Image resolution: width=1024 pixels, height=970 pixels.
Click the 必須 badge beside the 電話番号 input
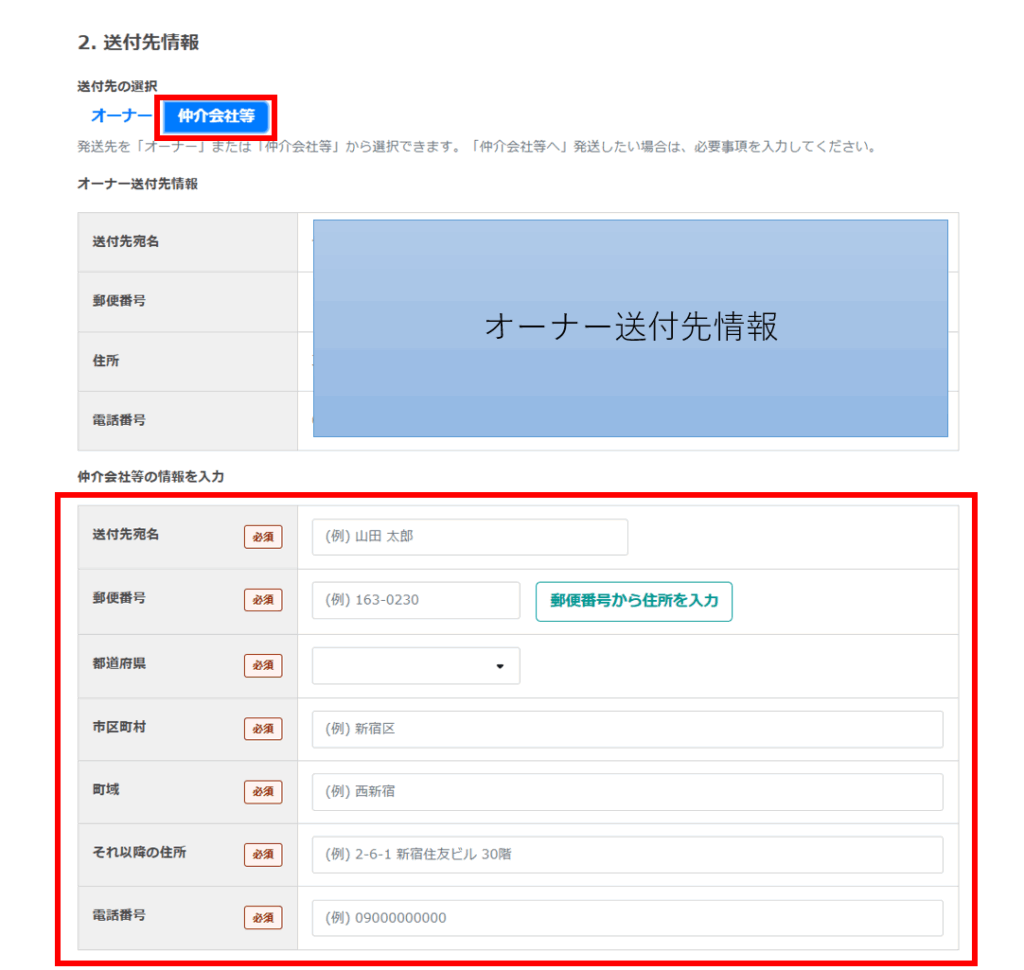click(x=263, y=918)
